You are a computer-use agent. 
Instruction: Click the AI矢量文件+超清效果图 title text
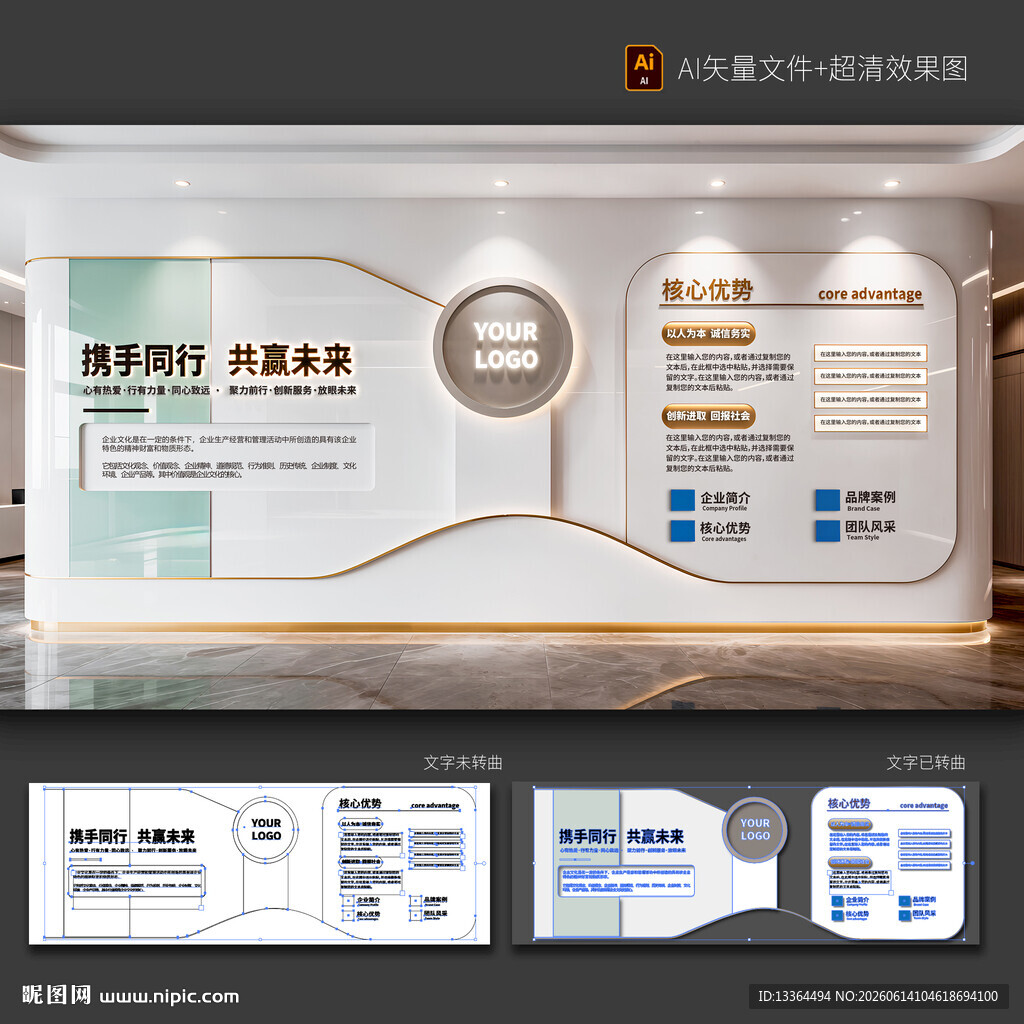point(822,69)
